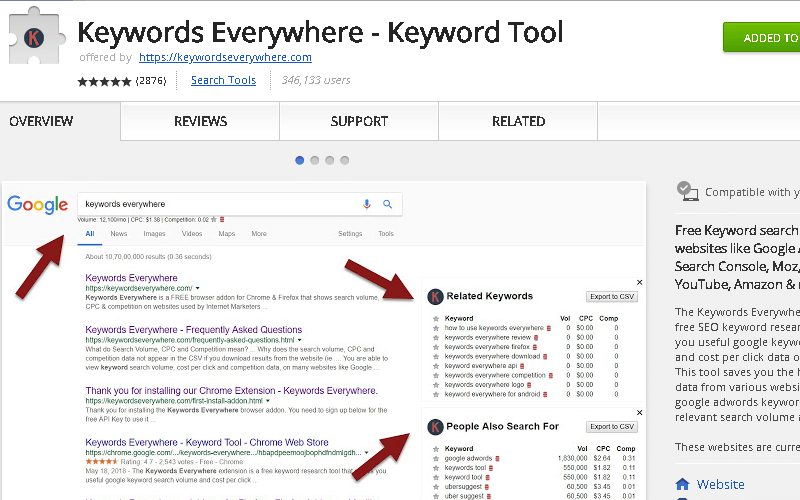
Task: Select the News search tab
Action: pos(119,234)
